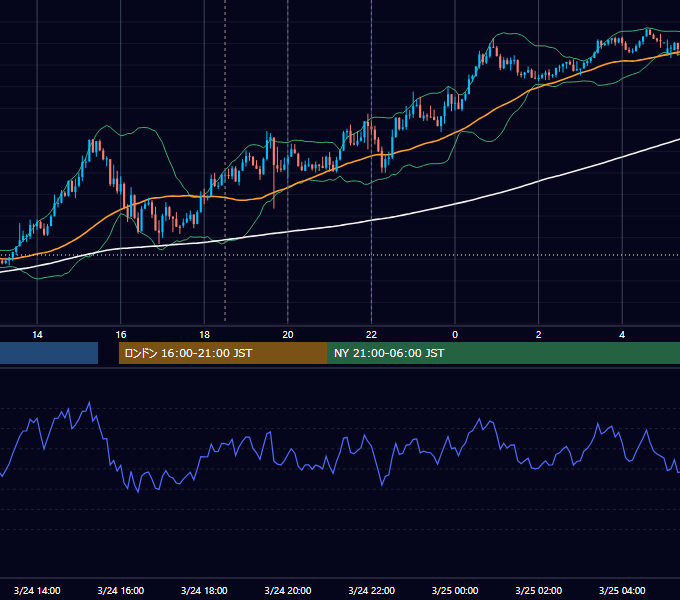680x600 pixels.
Task: Click the hour label 14 on time axis
Action: point(37,335)
